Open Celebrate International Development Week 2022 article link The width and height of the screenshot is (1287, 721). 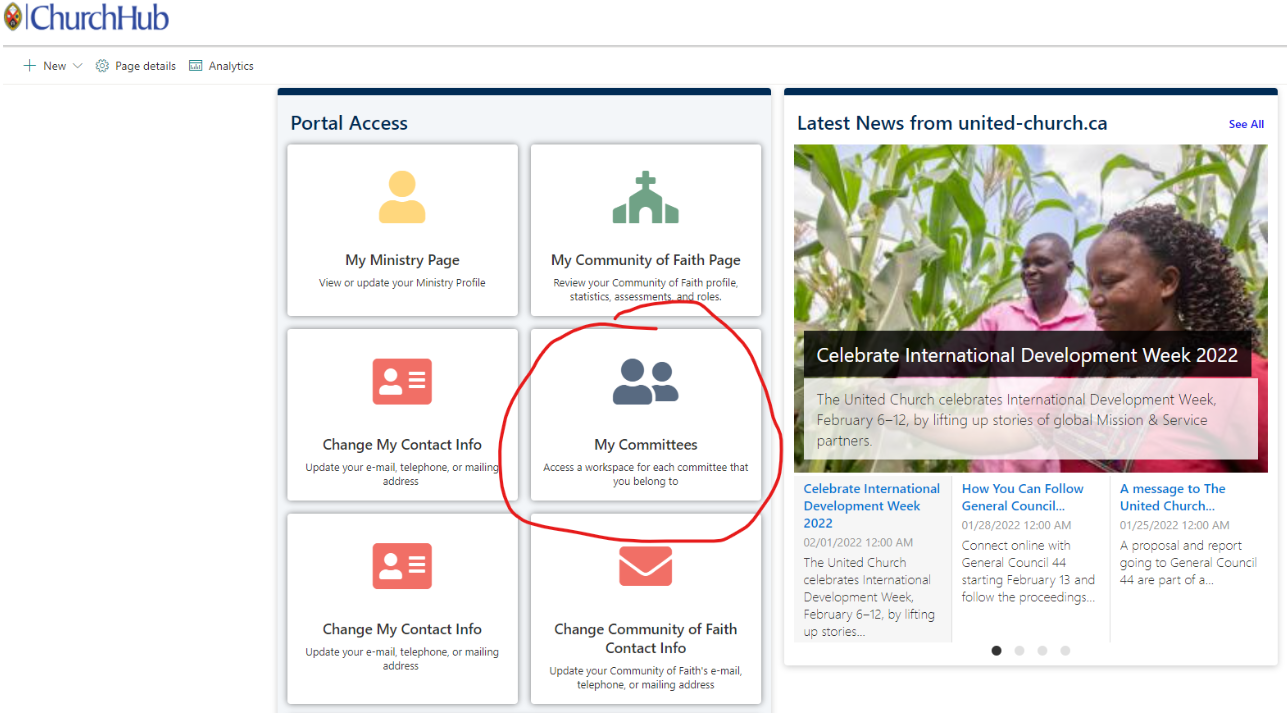(872, 506)
